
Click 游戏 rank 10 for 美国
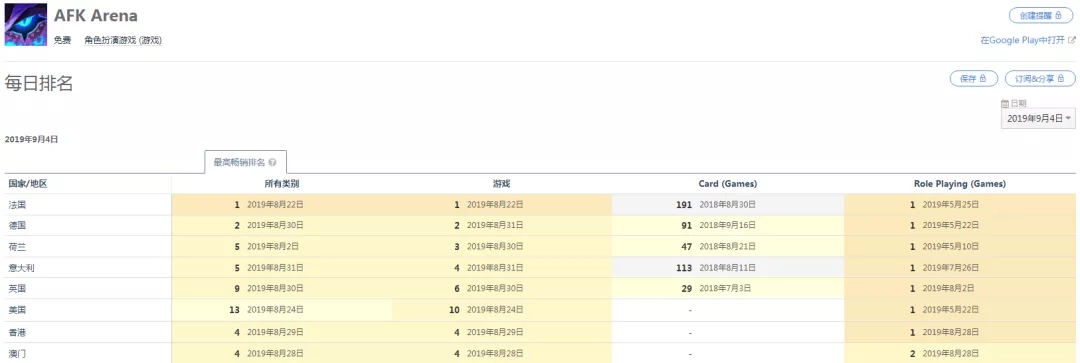454,310
